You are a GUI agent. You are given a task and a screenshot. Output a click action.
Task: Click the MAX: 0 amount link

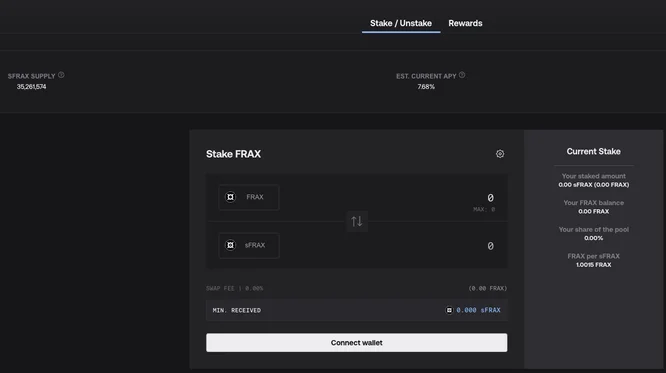tap(484, 209)
